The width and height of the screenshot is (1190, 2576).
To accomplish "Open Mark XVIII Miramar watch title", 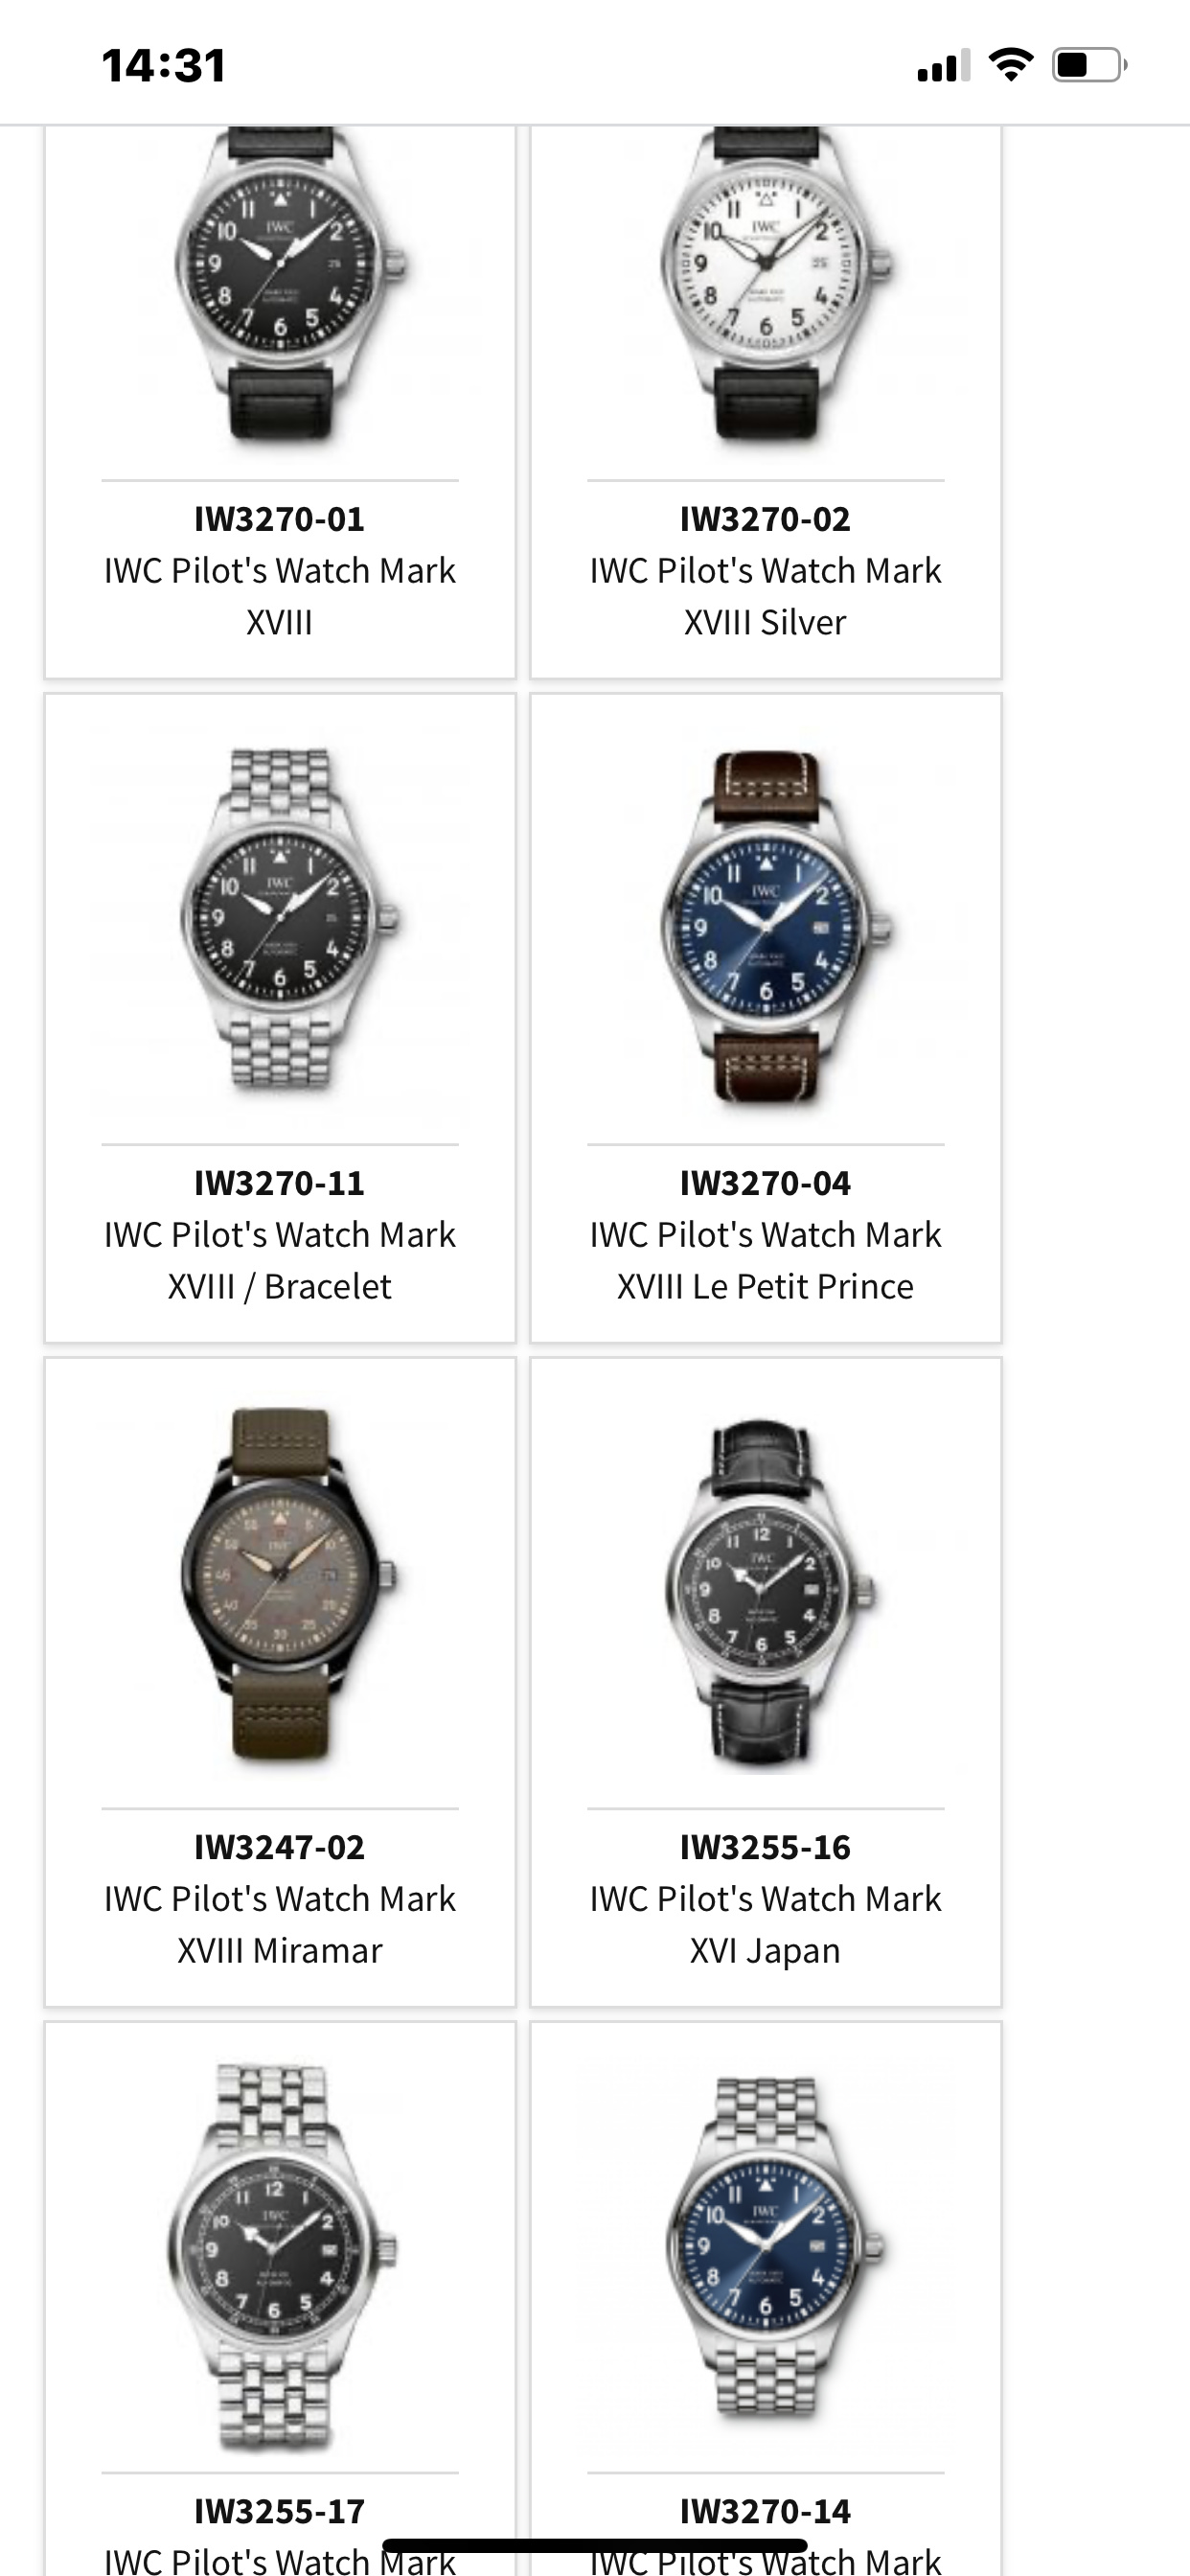I will 280,1924.
